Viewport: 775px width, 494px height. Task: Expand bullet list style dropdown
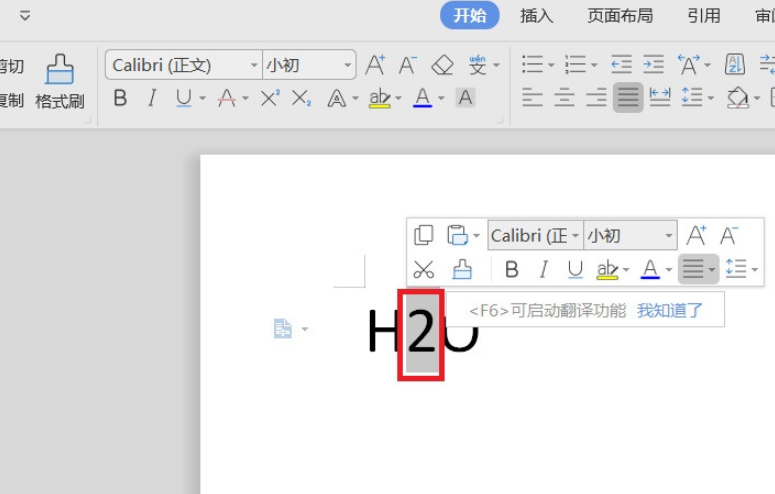click(x=551, y=65)
